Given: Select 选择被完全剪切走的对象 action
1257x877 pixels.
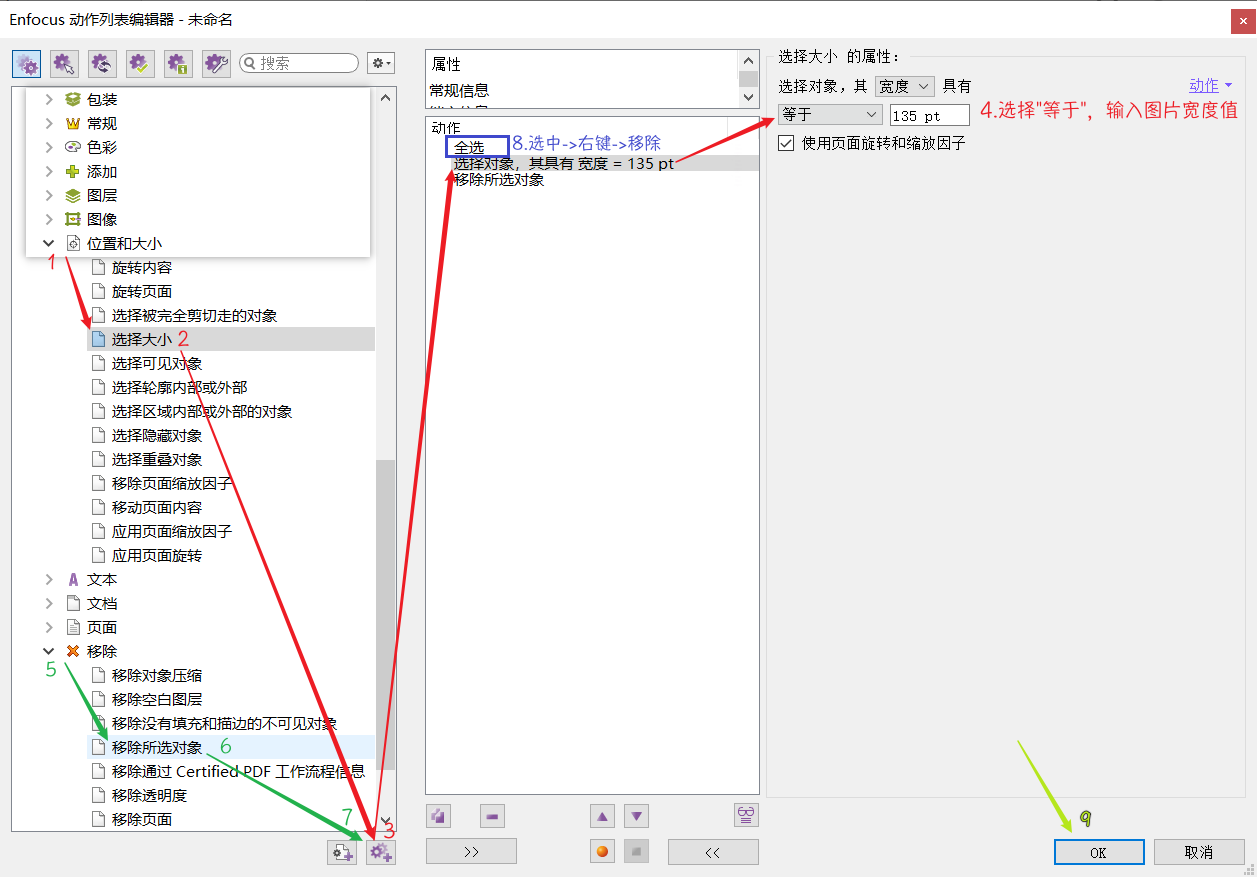Looking at the screenshot, I should pyautogui.click(x=194, y=315).
